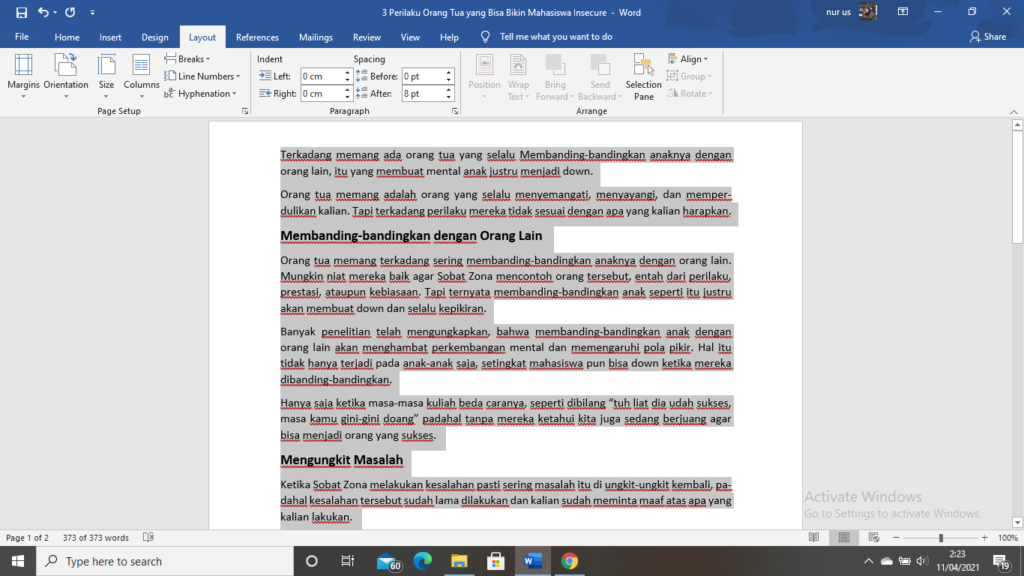Screen dimensions: 1024x576
Task: Click the zoom slider handle
Action: (941, 537)
